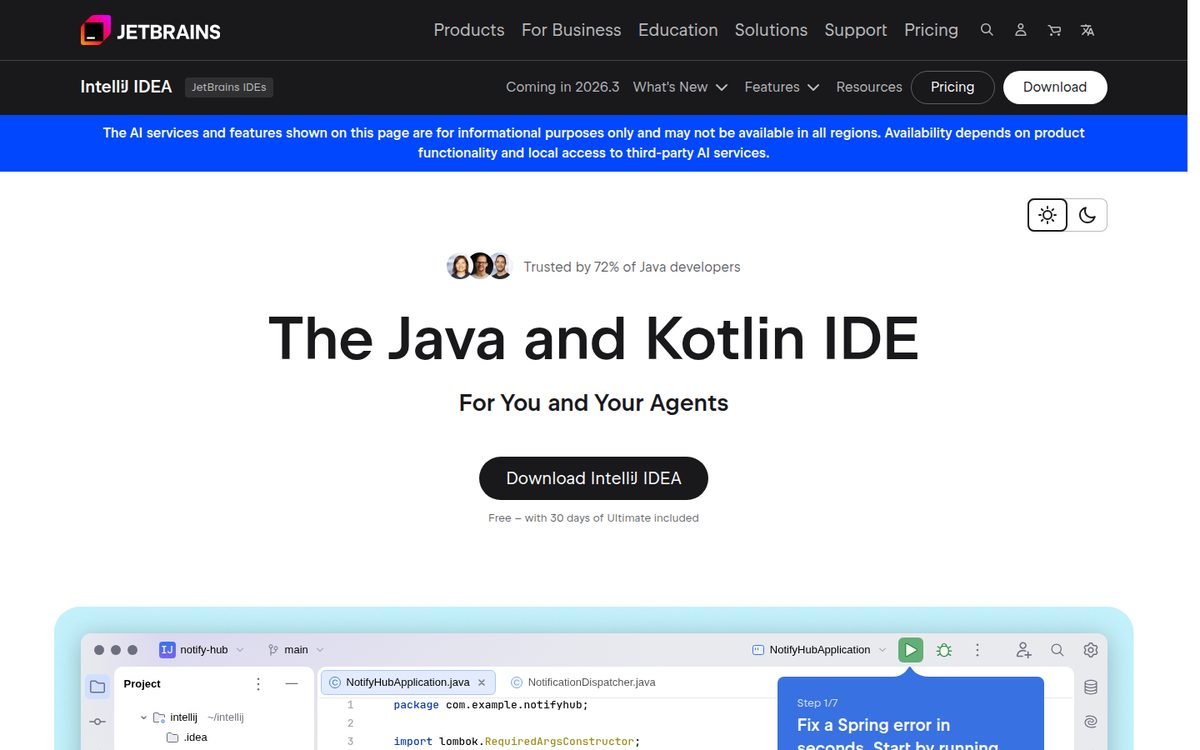
Task: Click the Step 1/7 tooltip label
Action: (x=817, y=703)
